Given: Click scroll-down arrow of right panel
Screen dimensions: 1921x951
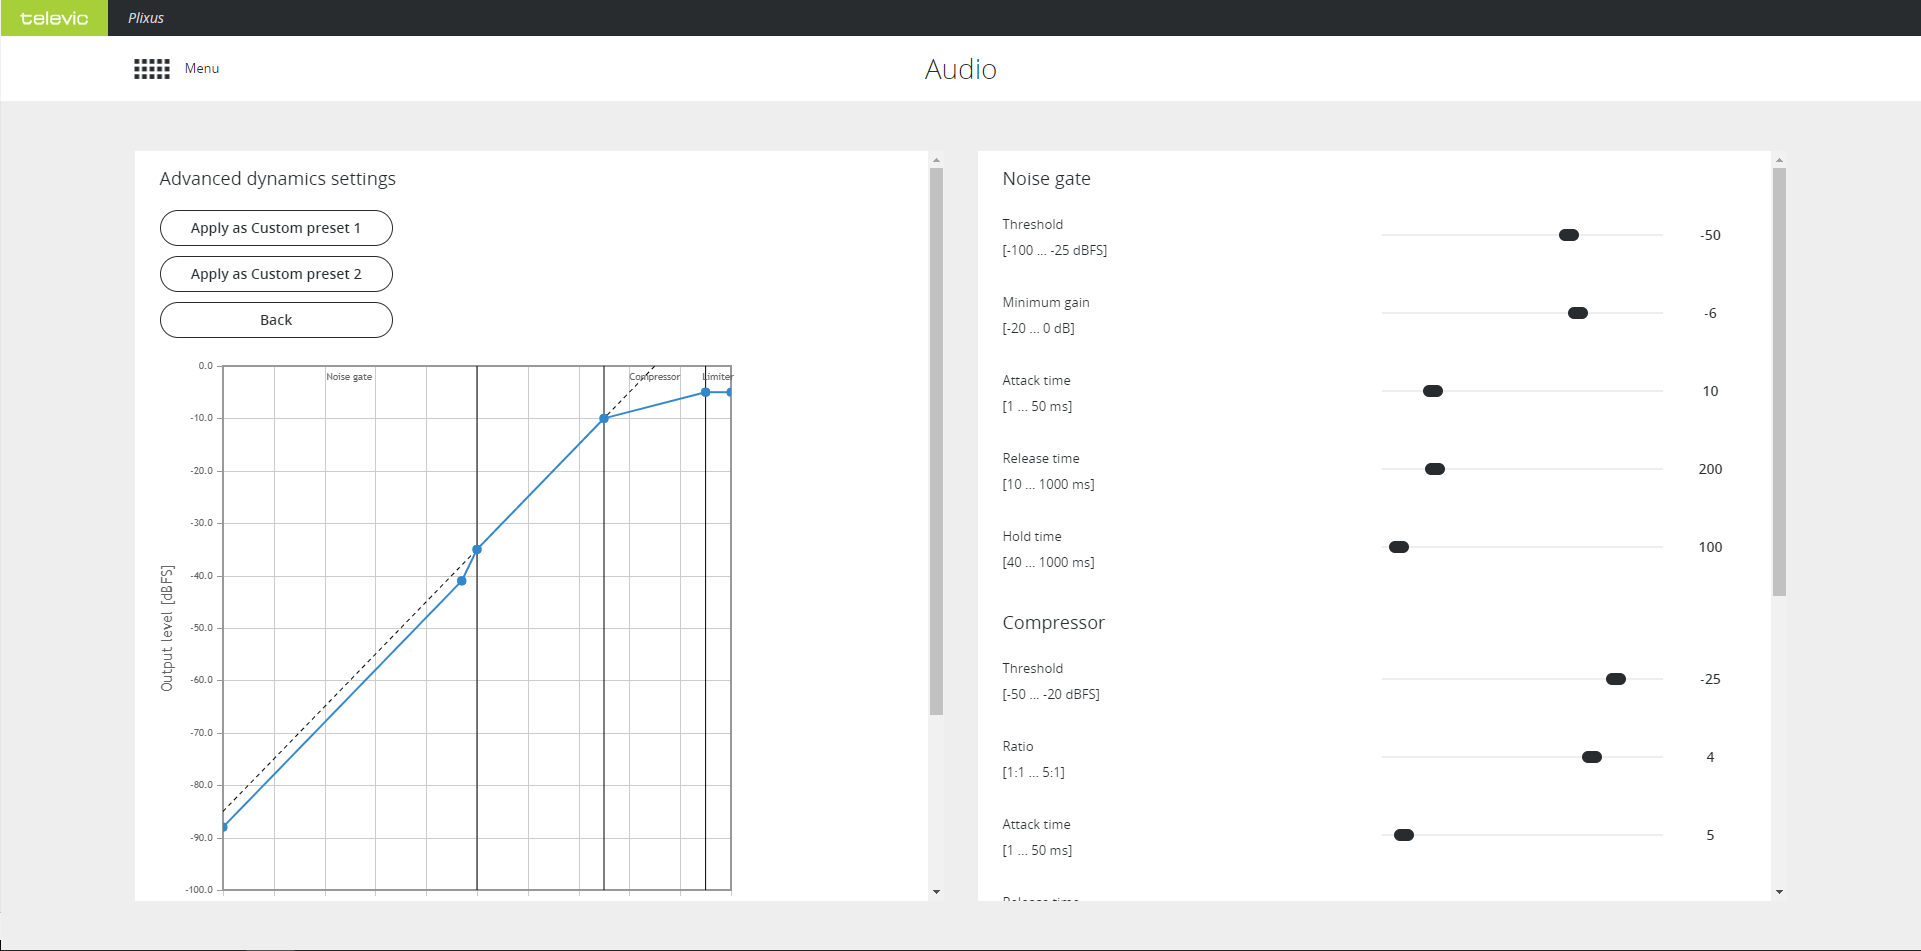Looking at the screenshot, I should (x=1779, y=891).
